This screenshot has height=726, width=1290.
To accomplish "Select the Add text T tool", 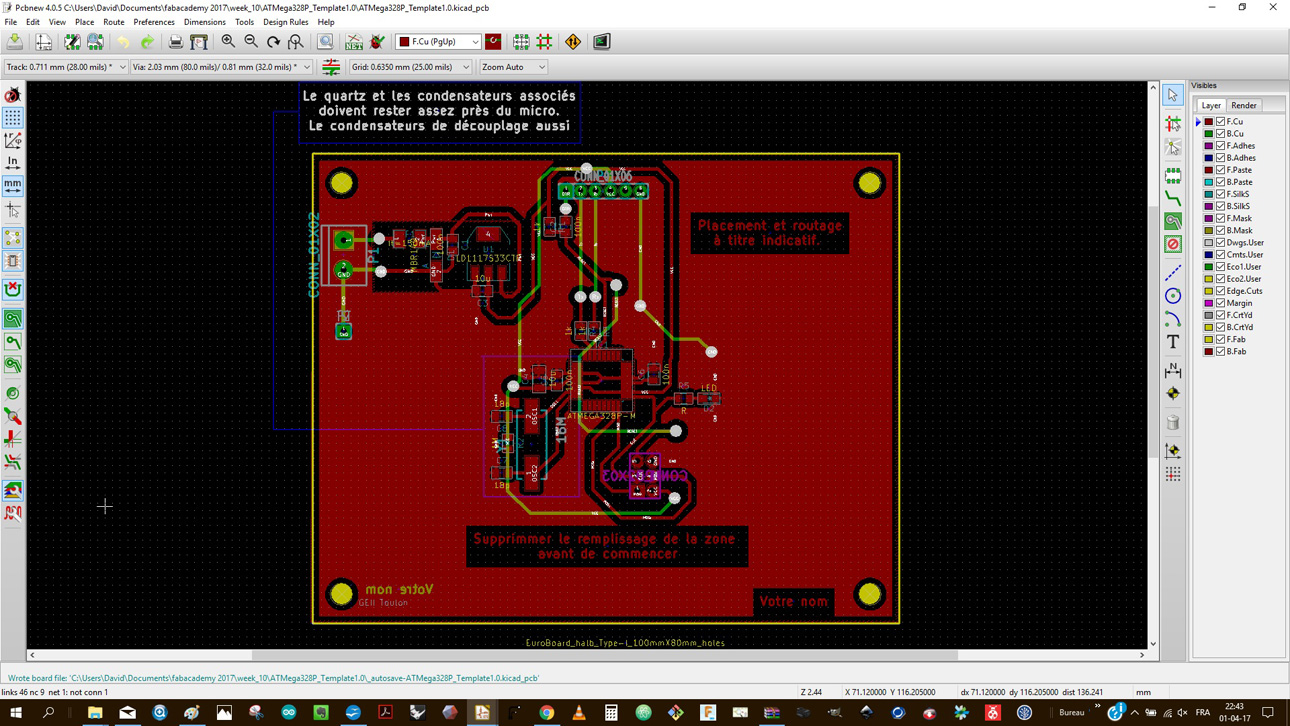I will click(x=1173, y=342).
